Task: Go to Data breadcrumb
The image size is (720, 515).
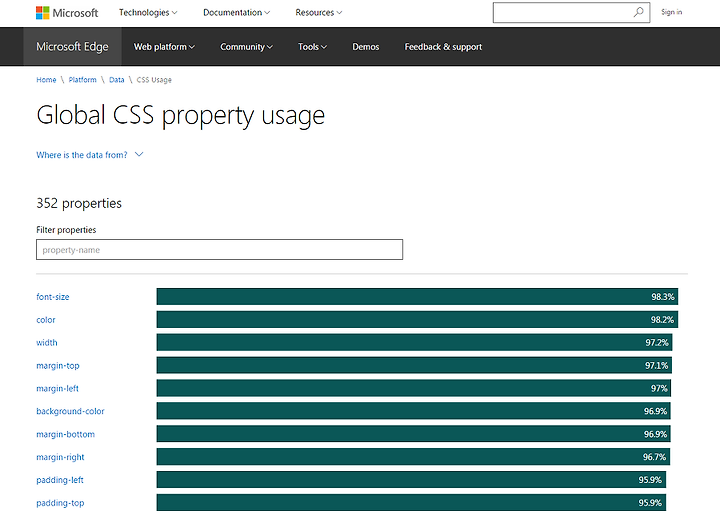Action: click(117, 80)
